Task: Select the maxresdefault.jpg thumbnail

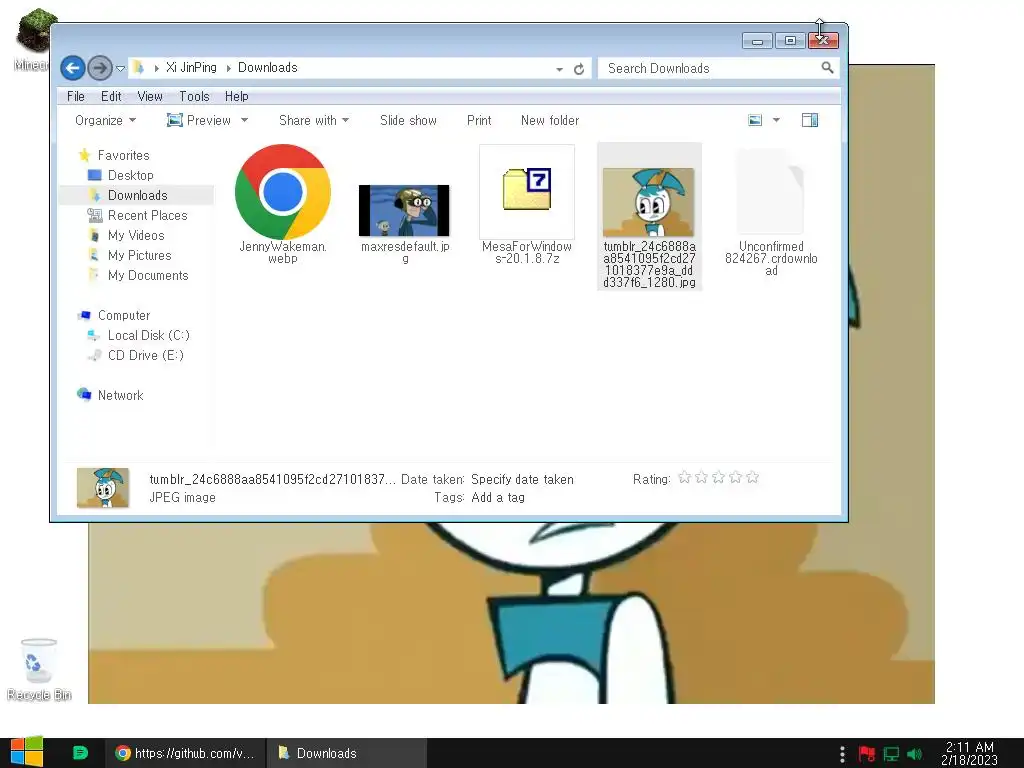Action: pyautogui.click(x=404, y=210)
